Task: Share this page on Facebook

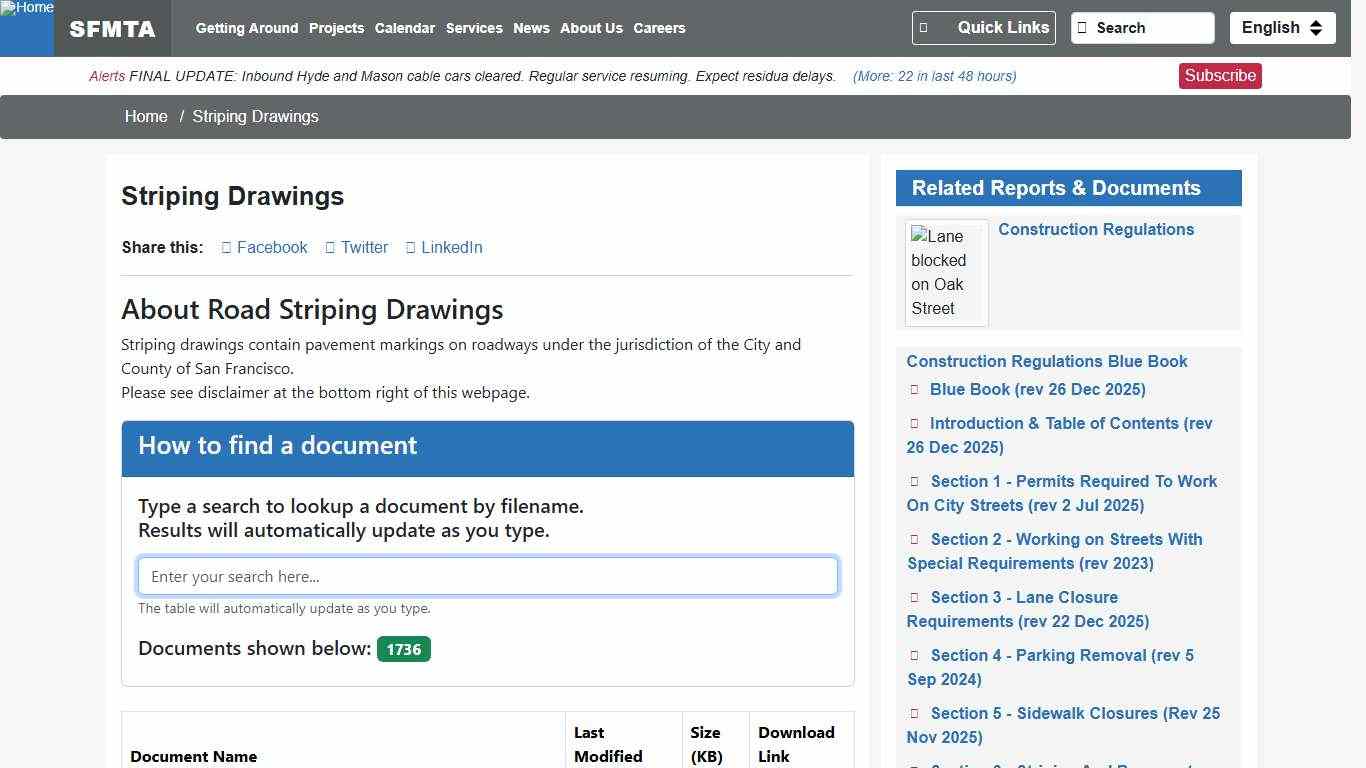Action: point(265,247)
